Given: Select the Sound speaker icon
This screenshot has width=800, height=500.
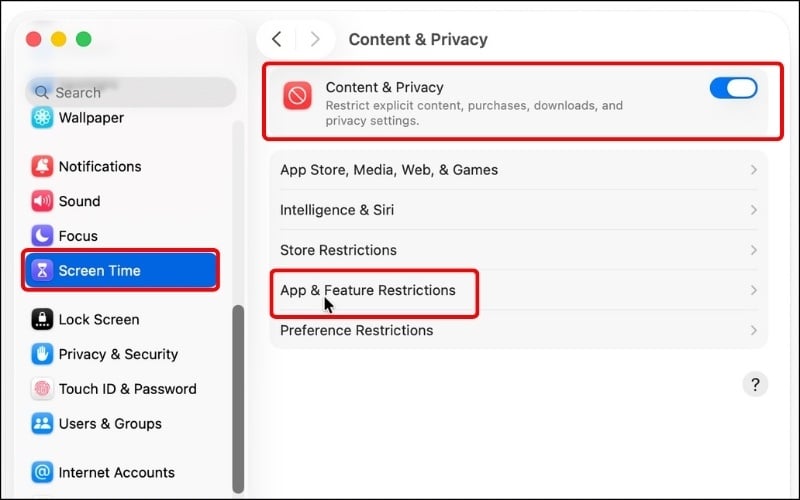Looking at the screenshot, I should point(42,201).
